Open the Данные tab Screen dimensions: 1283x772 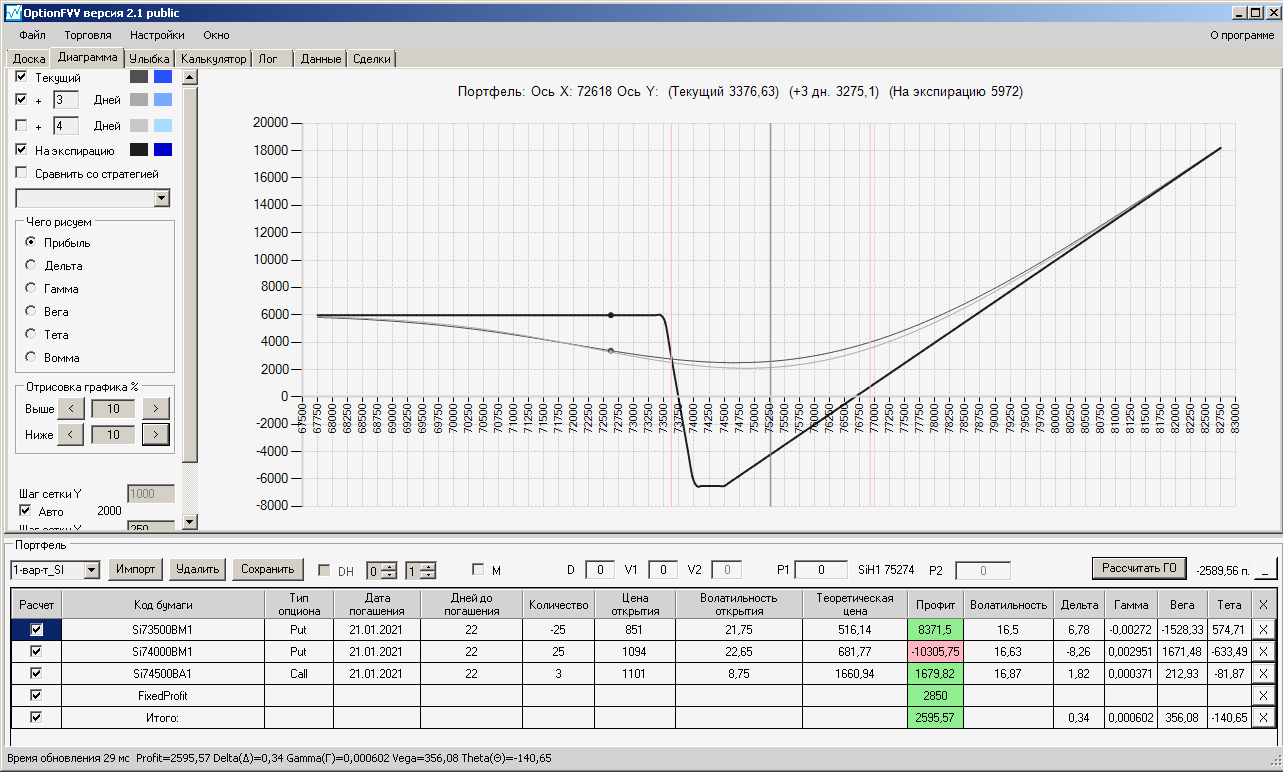pyautogui.click(x=321, y=59)
